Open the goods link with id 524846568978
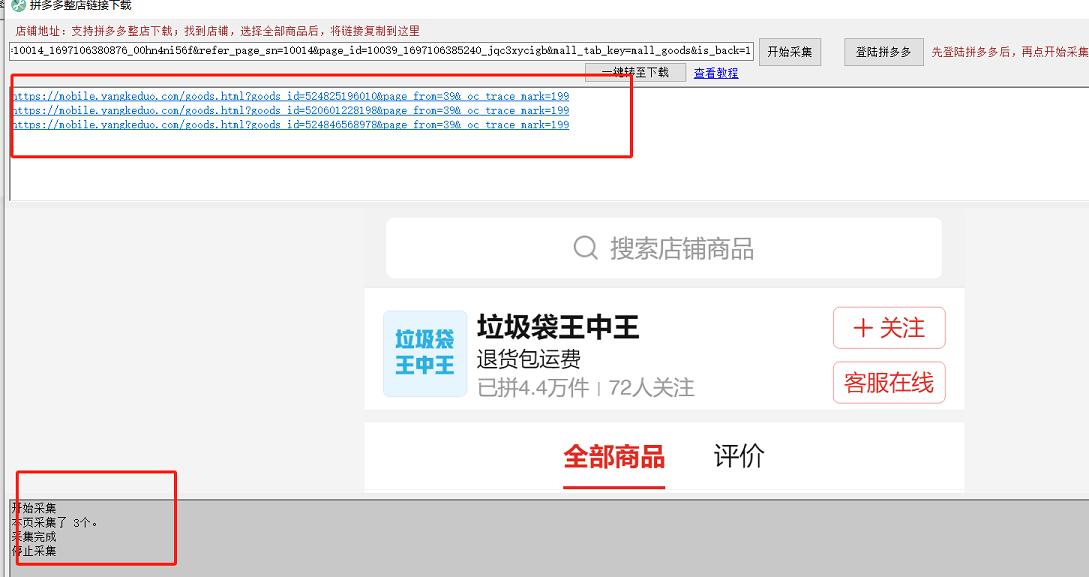This screenshot has width=1089, height=577. click(x=290, y=125)
